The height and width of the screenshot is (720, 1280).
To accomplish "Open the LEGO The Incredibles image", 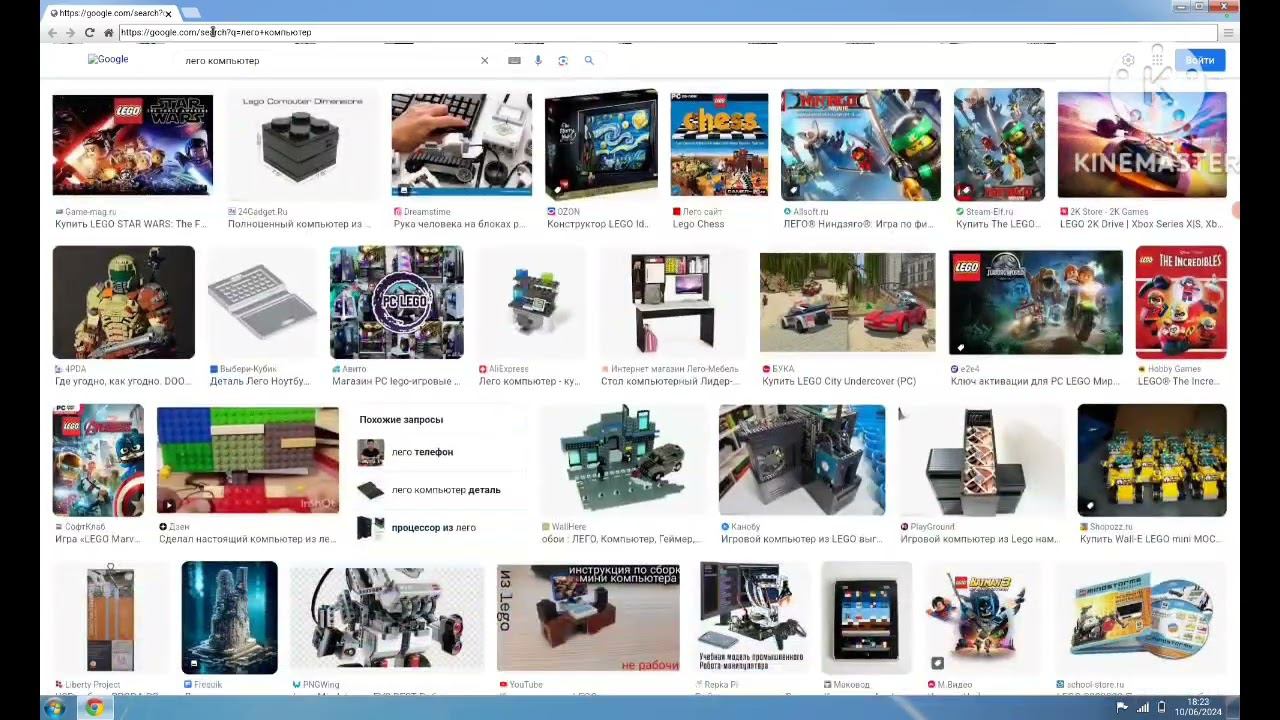I will (x=1181, y=302).
